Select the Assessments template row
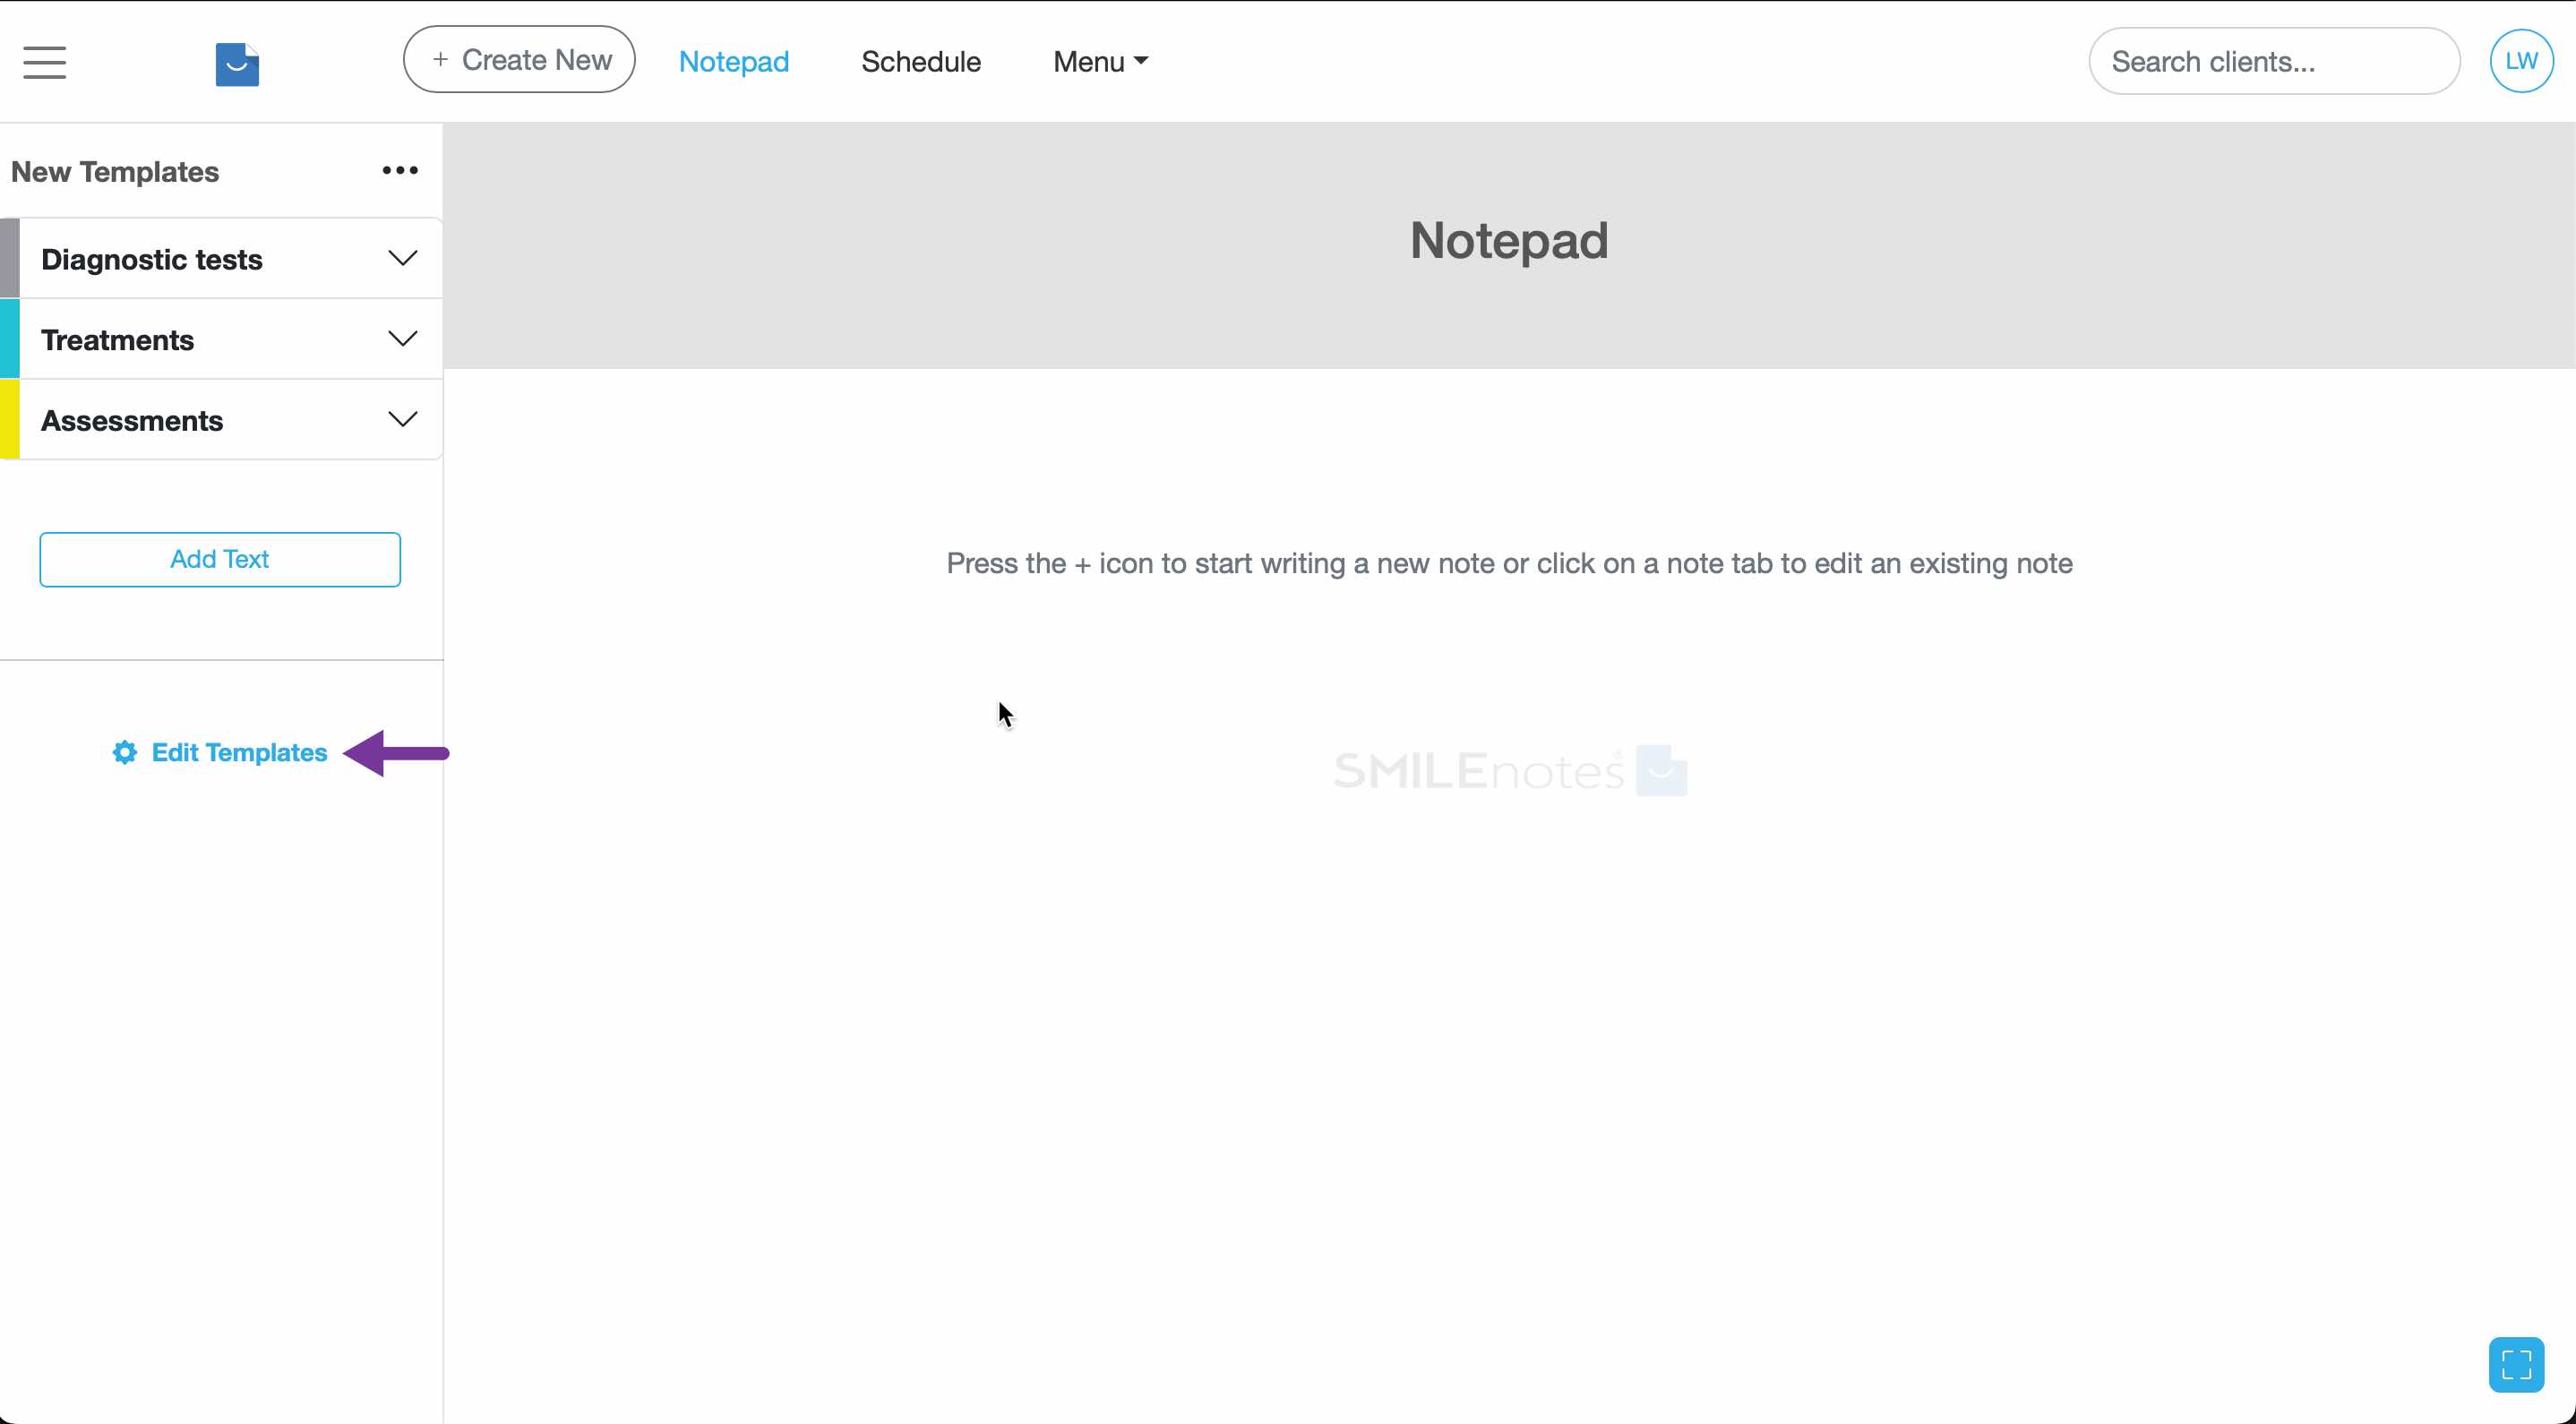 [221, 420]
